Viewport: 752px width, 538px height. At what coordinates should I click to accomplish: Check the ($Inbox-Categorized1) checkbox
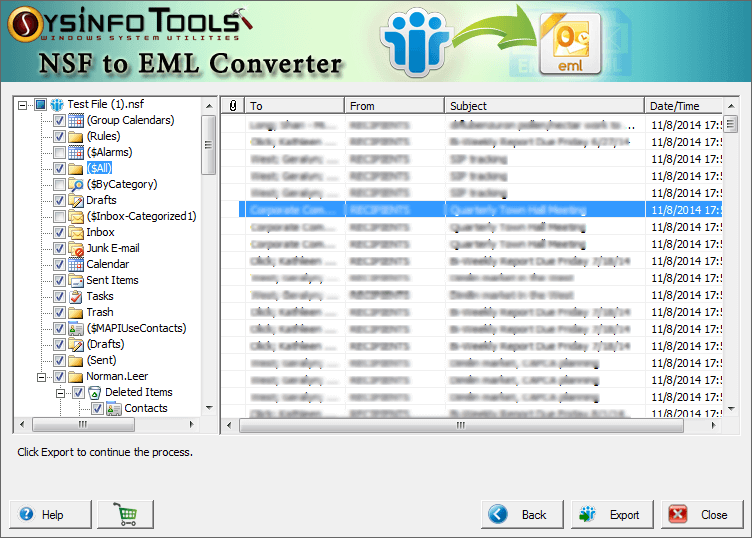pos(59,216)
